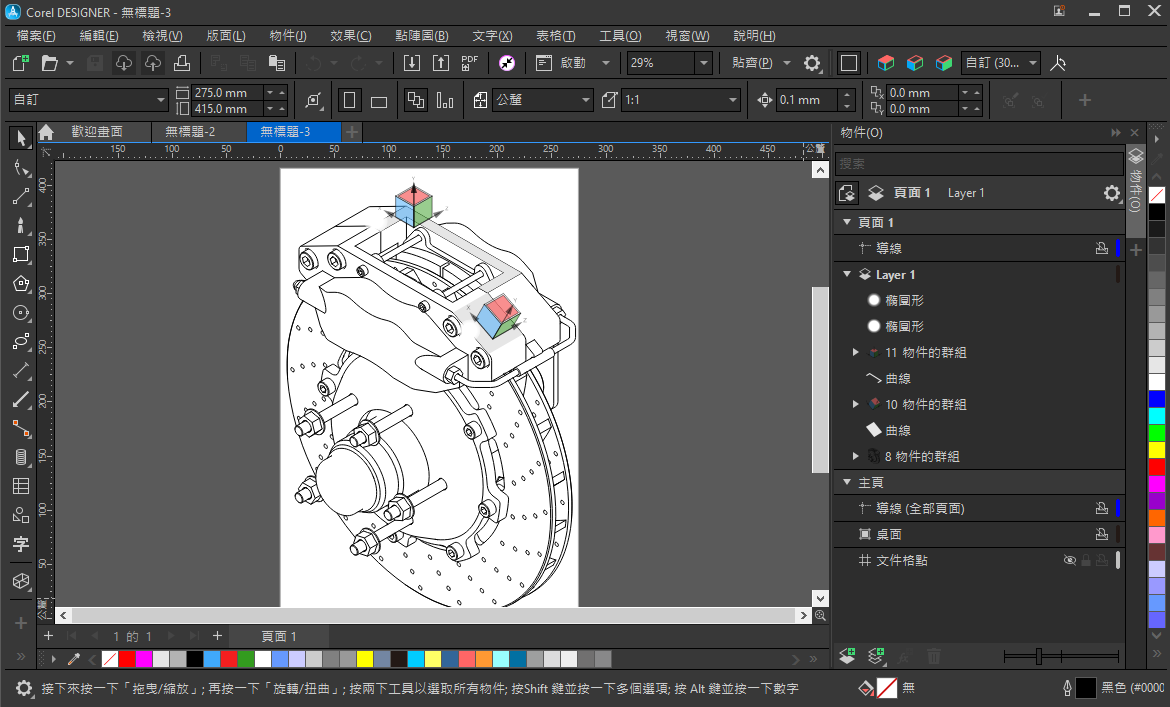
Task: Open the 效果(C) menu
Action: pos(350,36)
